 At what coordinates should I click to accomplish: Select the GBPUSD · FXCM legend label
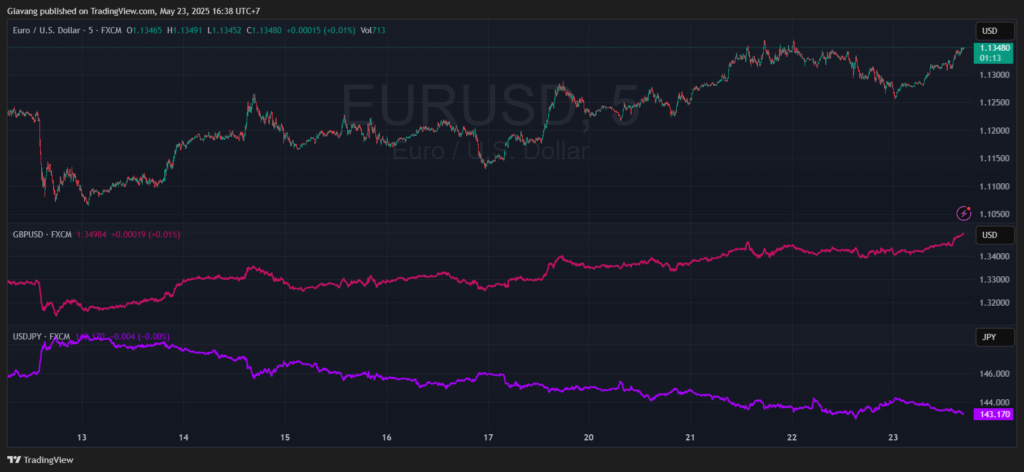42,234
